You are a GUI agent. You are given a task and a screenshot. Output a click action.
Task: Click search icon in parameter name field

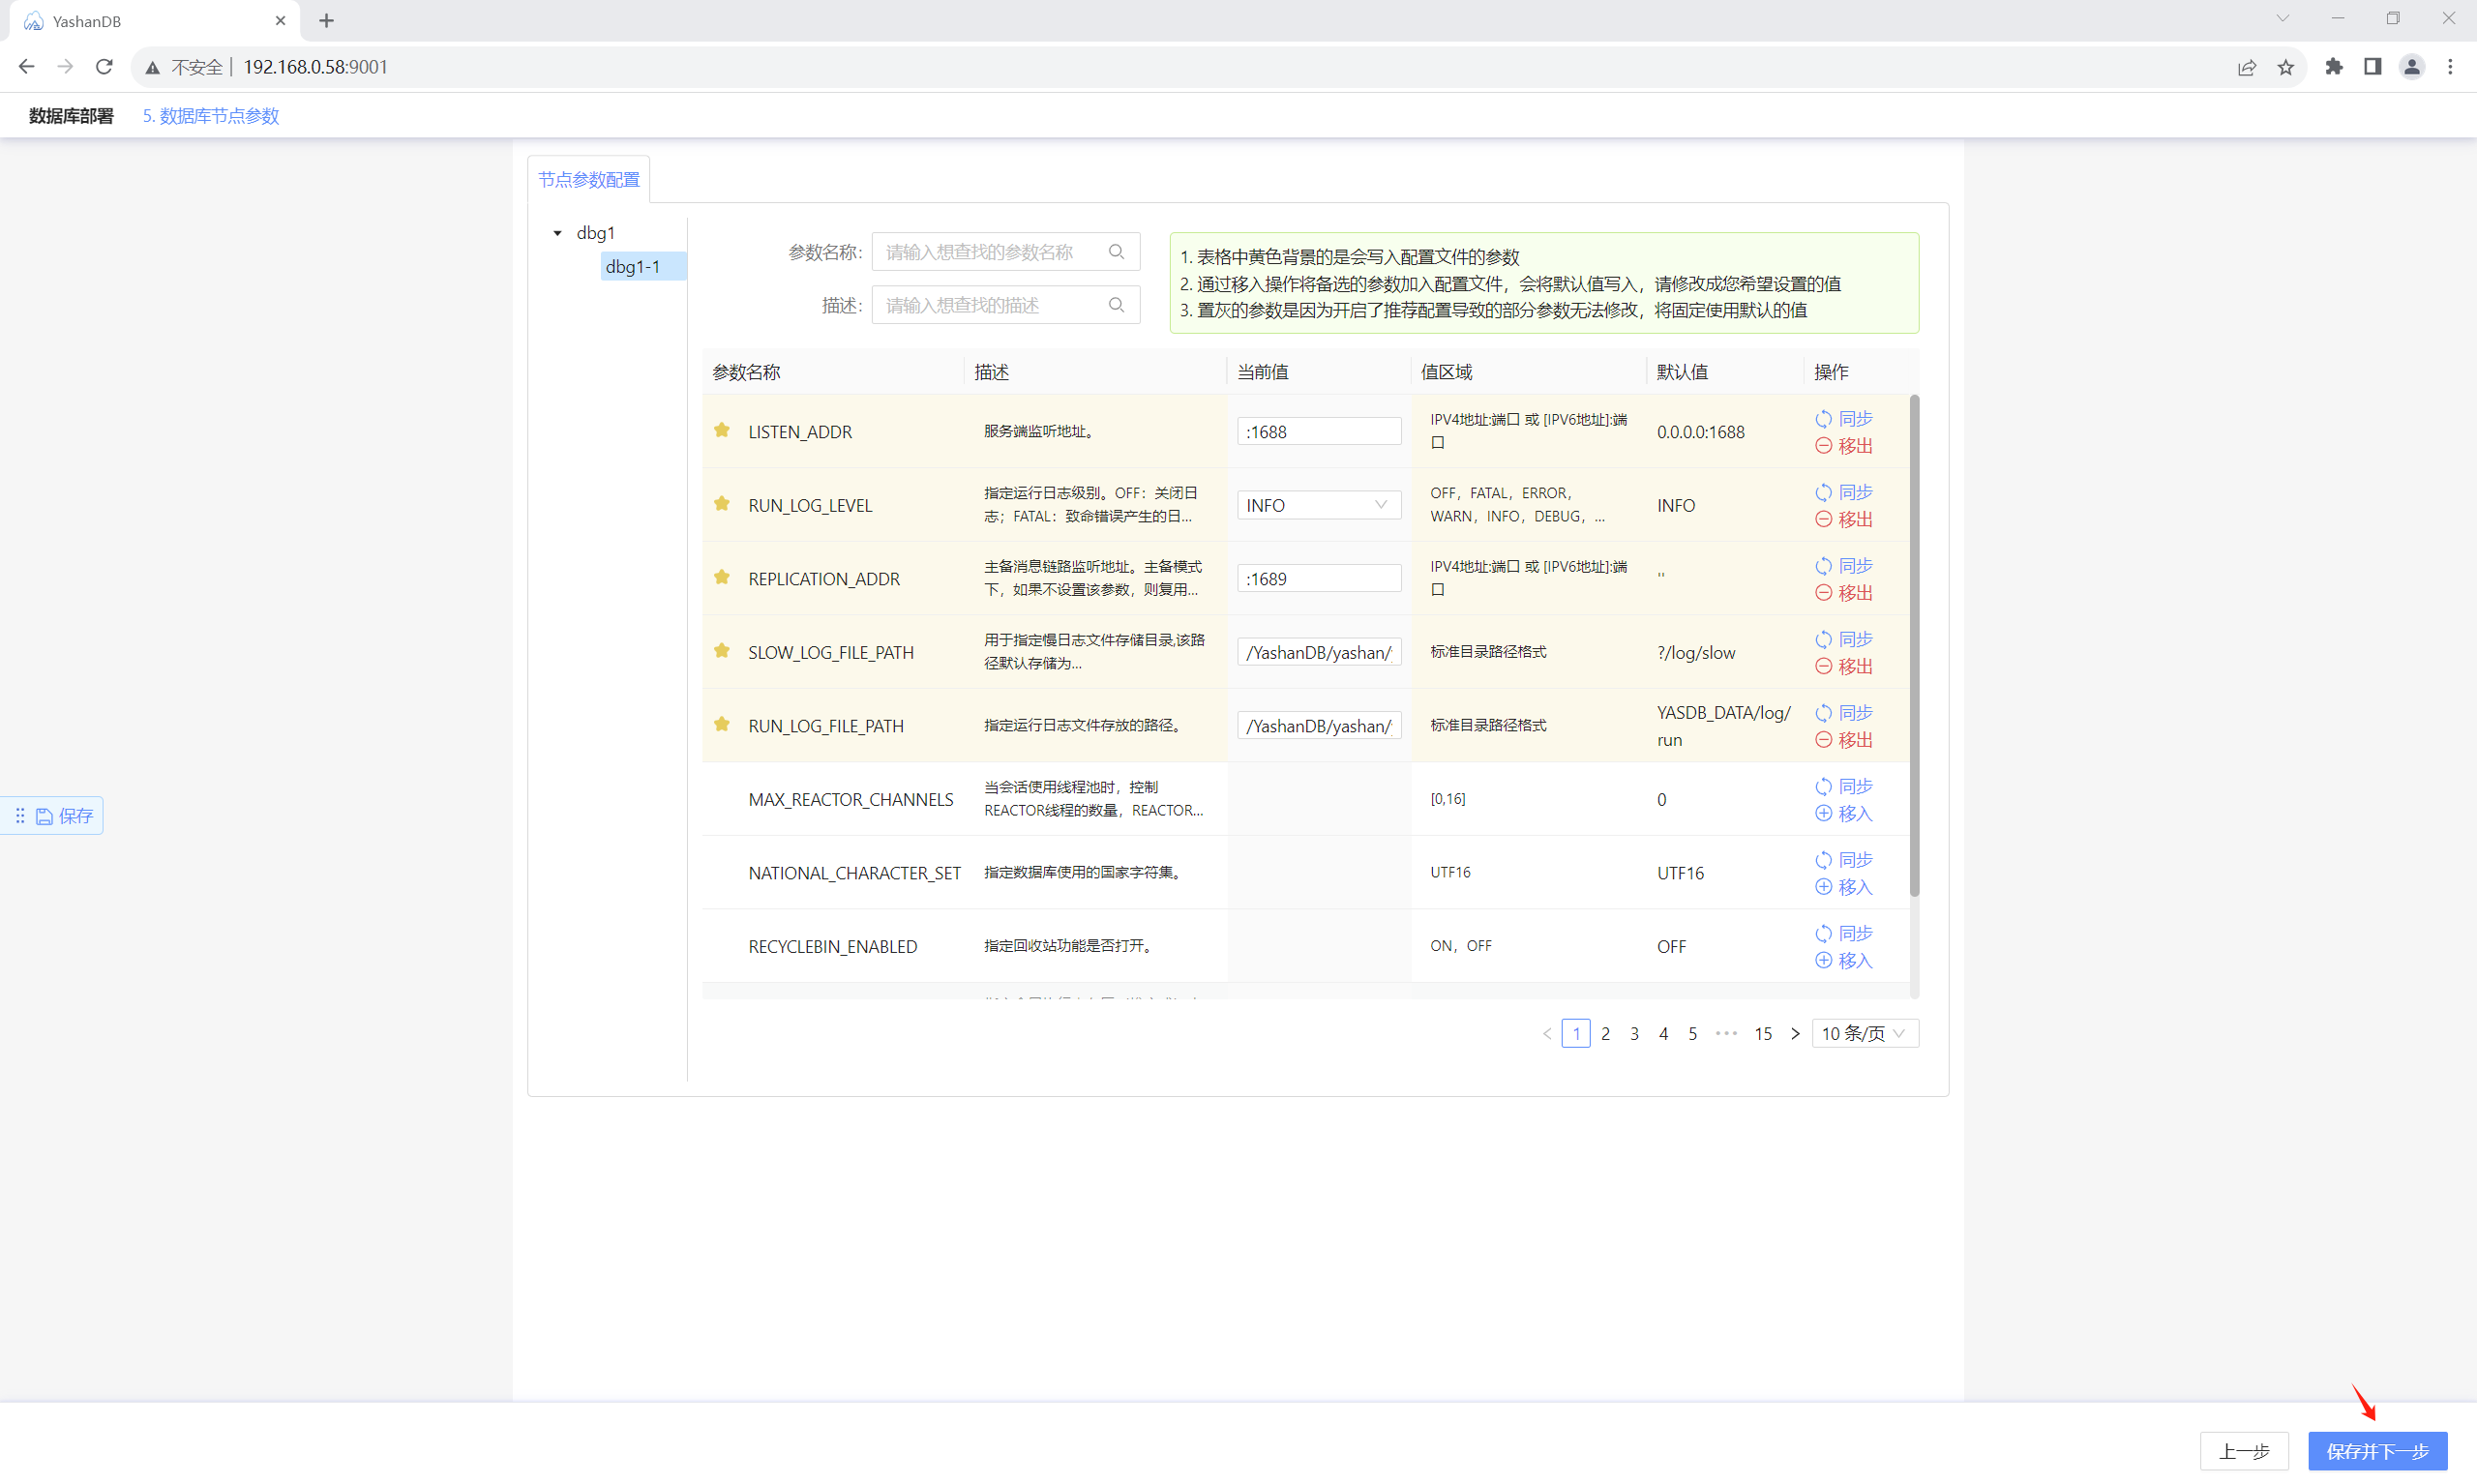[x=1116, y=252]
